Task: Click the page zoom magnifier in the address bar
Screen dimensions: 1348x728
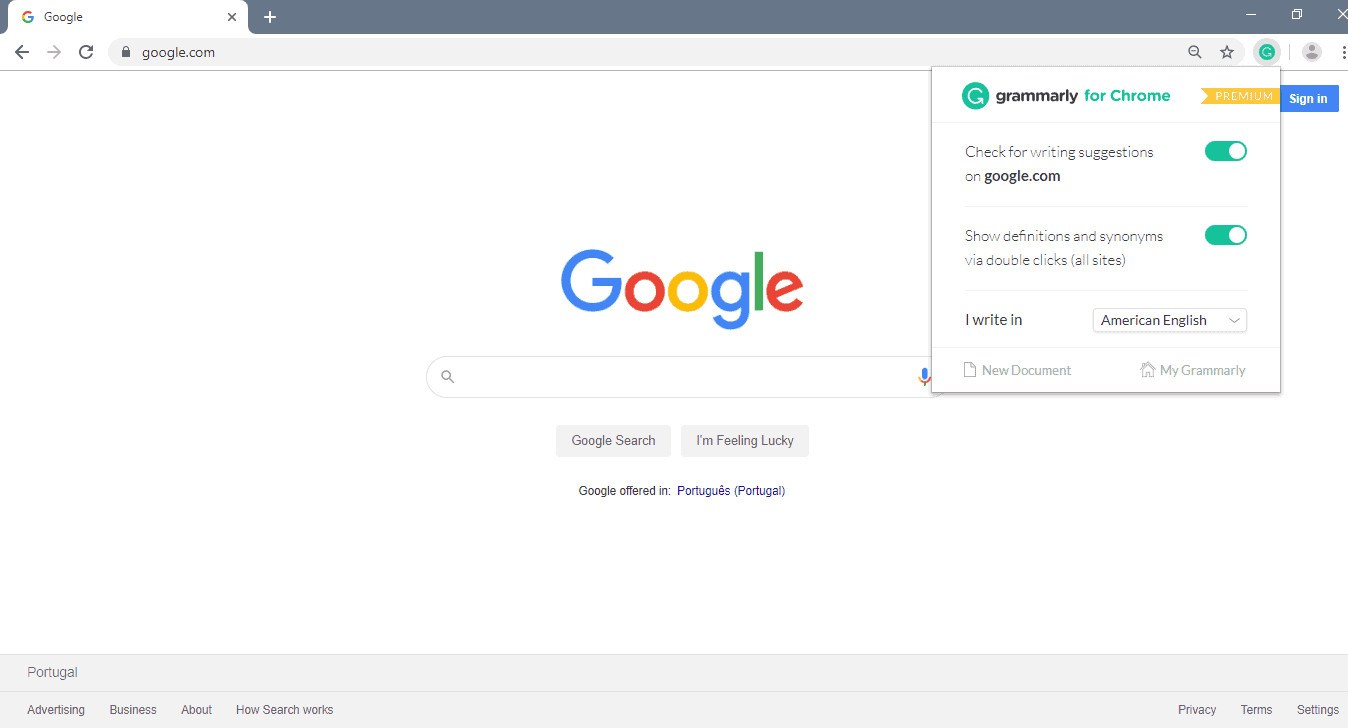Action: click(1195, 51)
